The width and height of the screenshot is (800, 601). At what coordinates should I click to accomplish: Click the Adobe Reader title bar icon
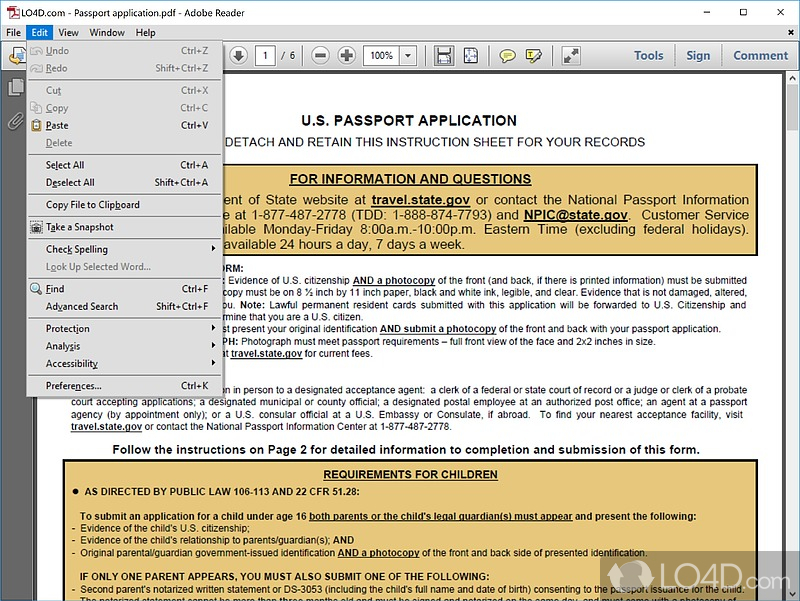[x=13, y=12]
